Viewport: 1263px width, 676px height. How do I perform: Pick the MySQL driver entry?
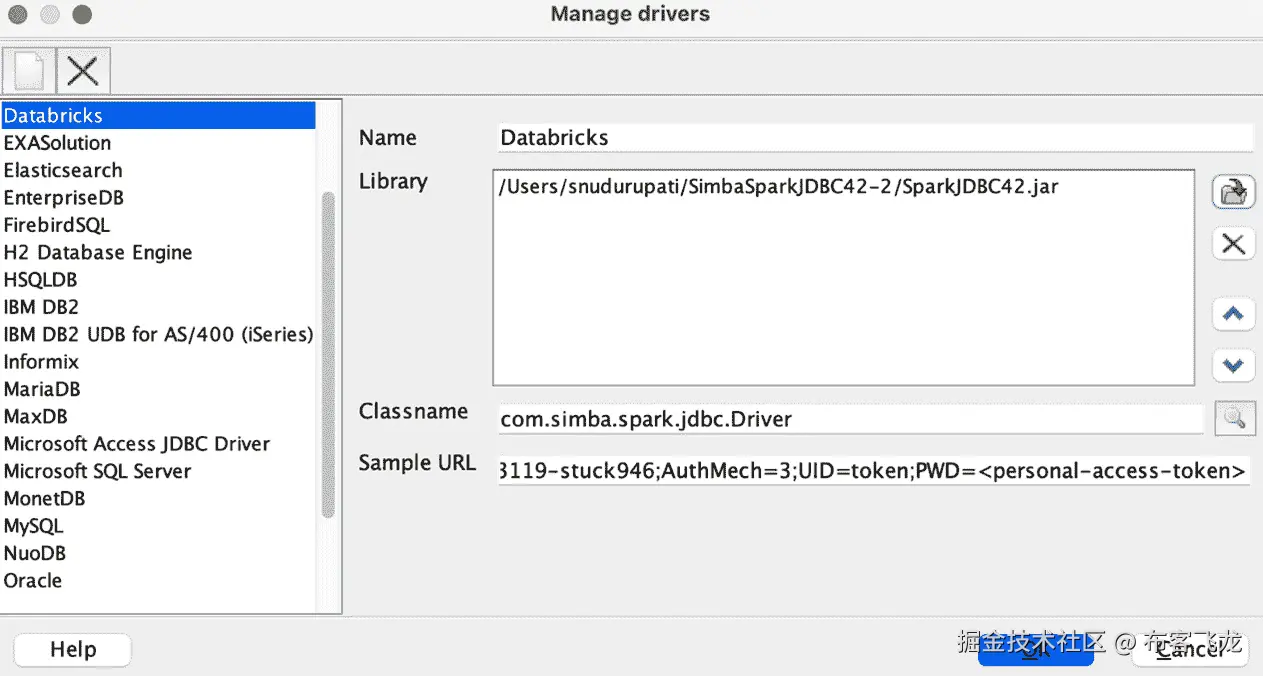tap(33, 526)
